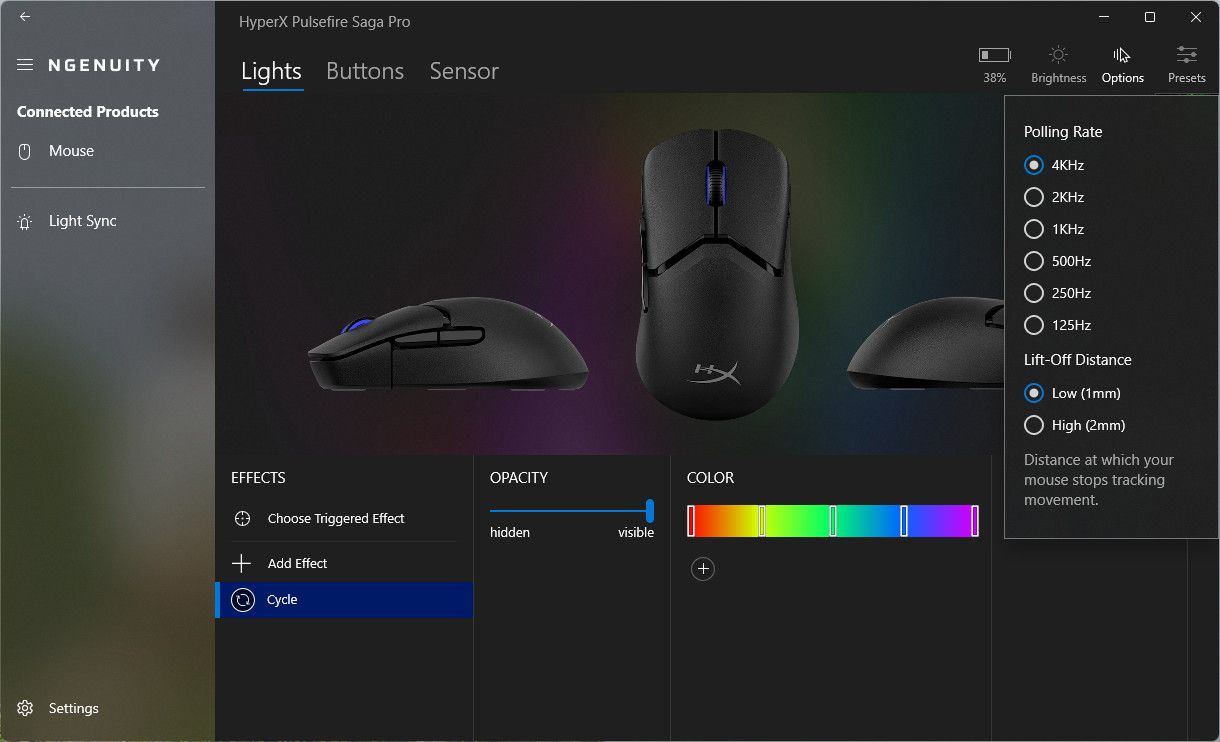This screenshot has width=1220, height=742.
Task: Check the battery level icon
Action: [x=994, y=55]
